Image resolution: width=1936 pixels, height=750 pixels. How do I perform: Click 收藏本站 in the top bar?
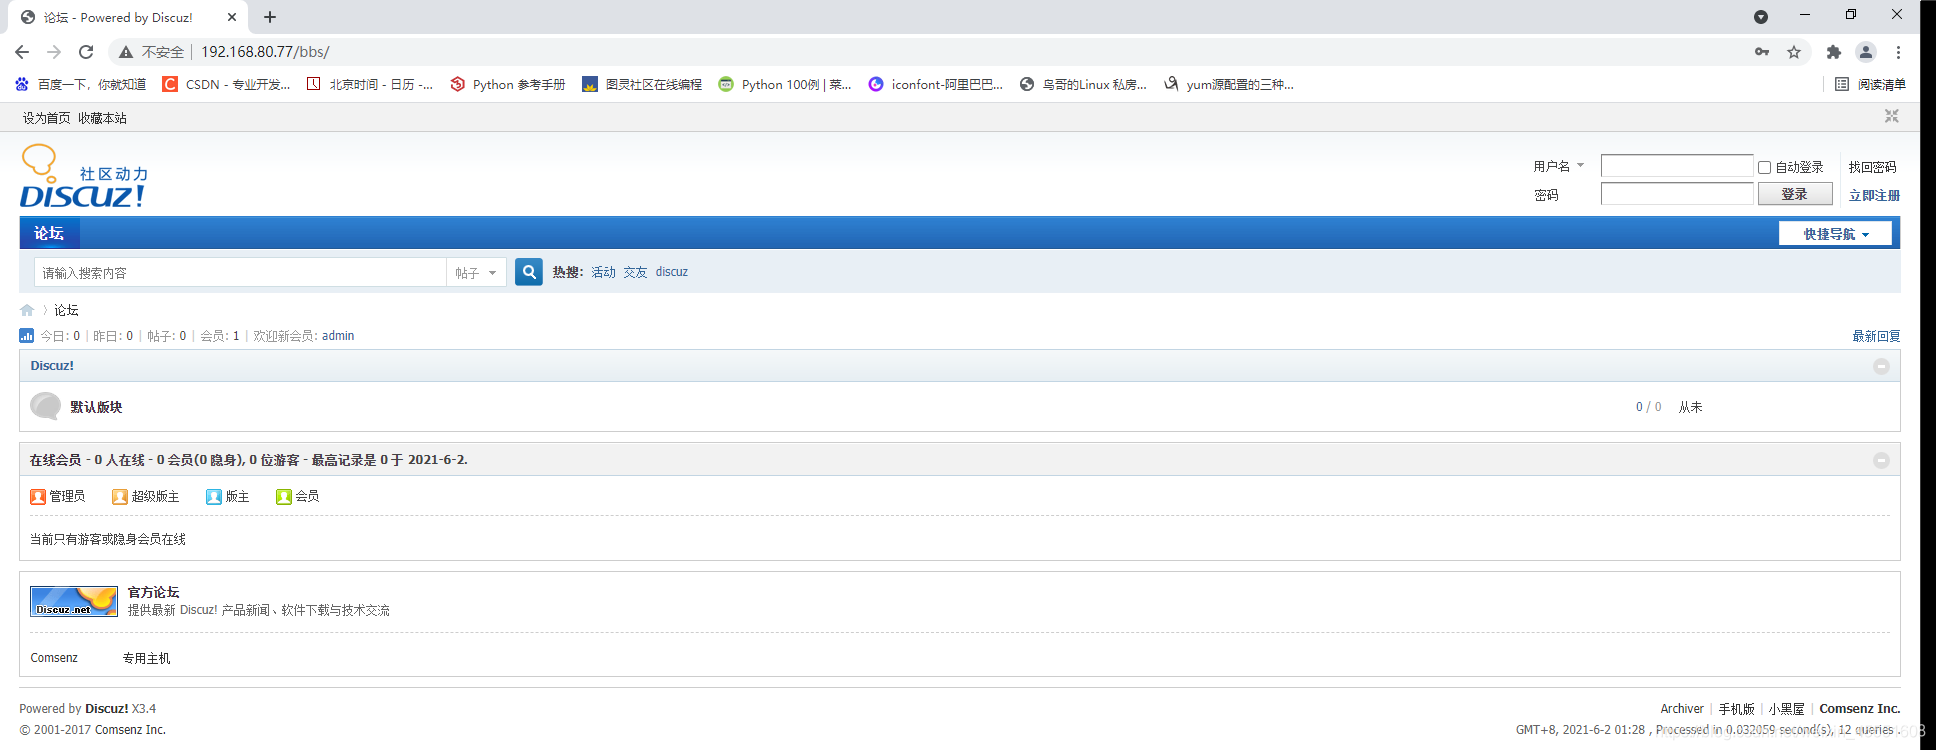click(103, 118)
